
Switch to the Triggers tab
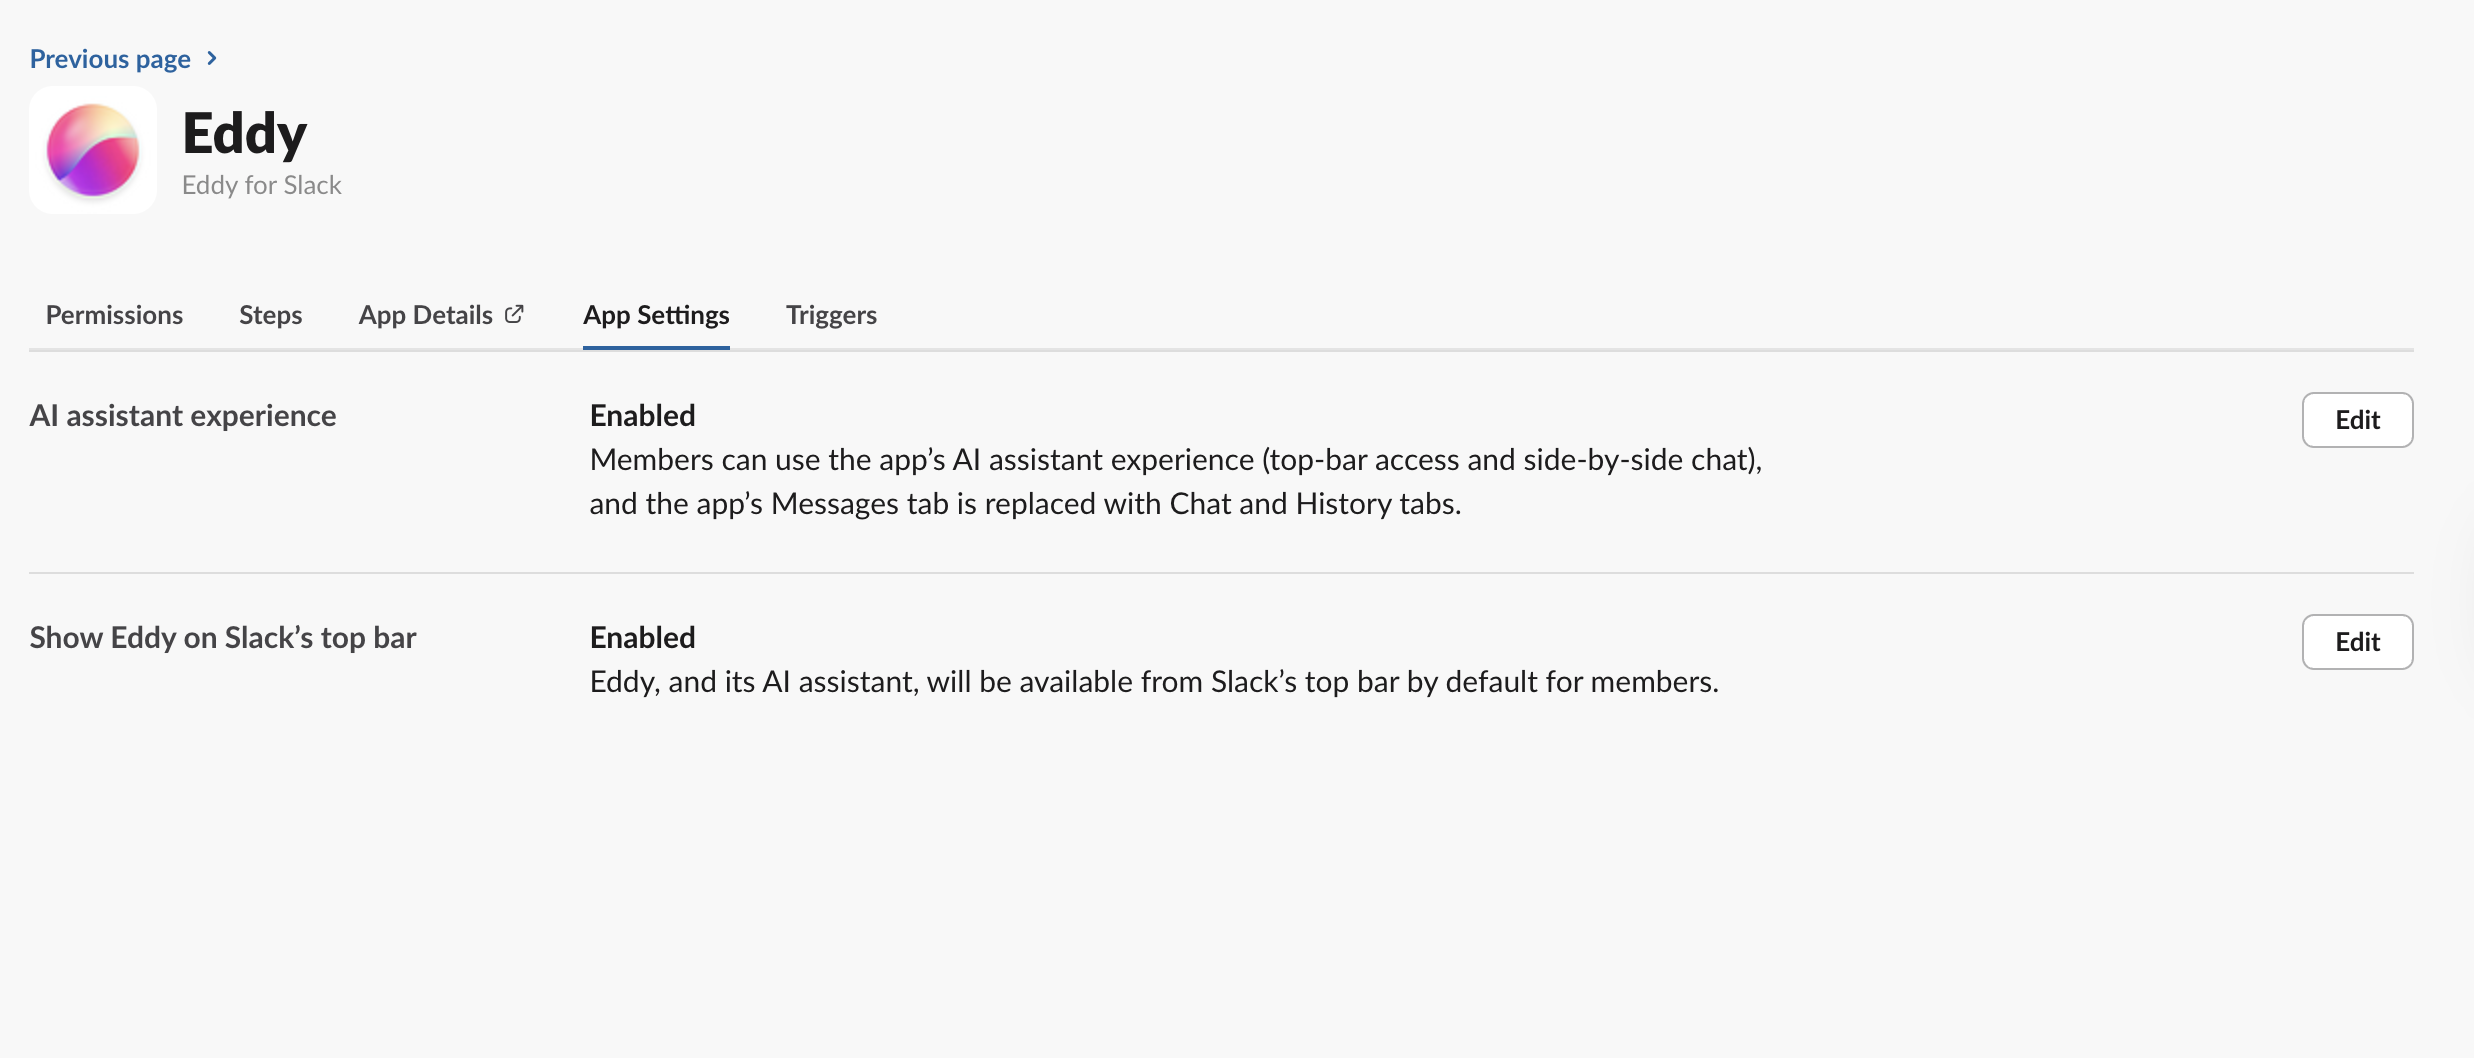tap(831, 315)
